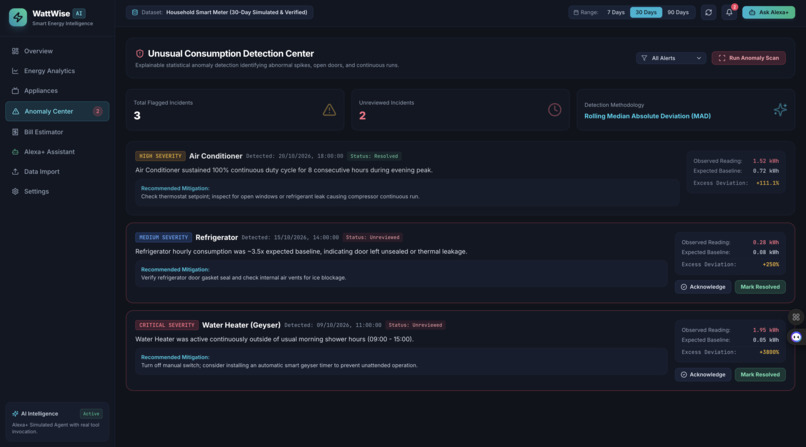Click the Energy Analytics chart icon
This screenshot has width=806, height=447.
coord(15,71)
